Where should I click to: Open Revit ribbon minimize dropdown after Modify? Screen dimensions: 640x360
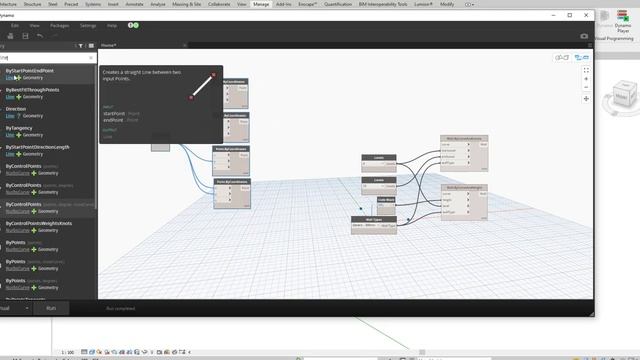[x=468, y=4]
